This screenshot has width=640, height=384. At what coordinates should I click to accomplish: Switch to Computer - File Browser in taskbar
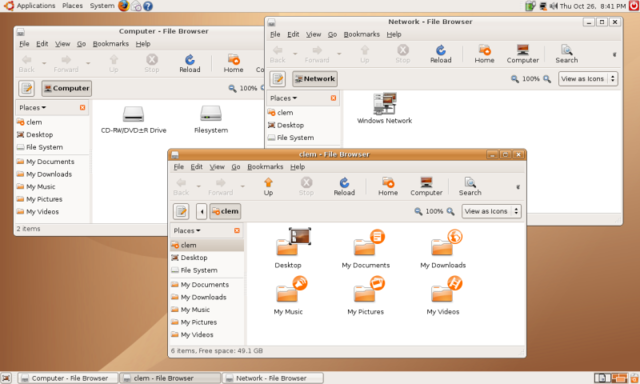pos(69,378)
